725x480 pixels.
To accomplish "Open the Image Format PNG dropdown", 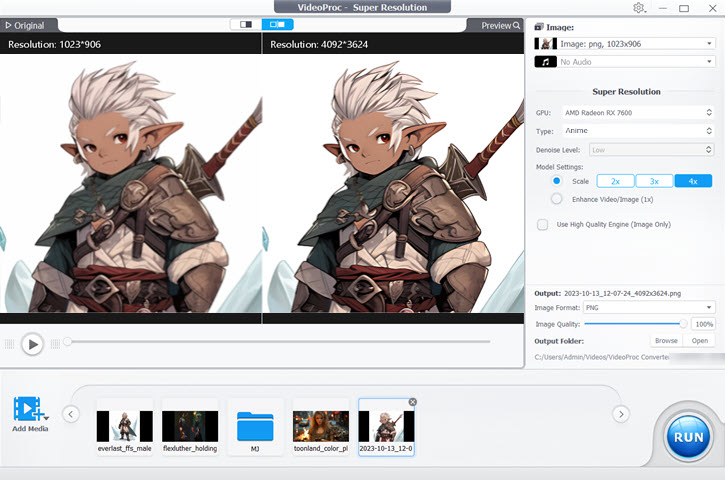I will point(649,307).
